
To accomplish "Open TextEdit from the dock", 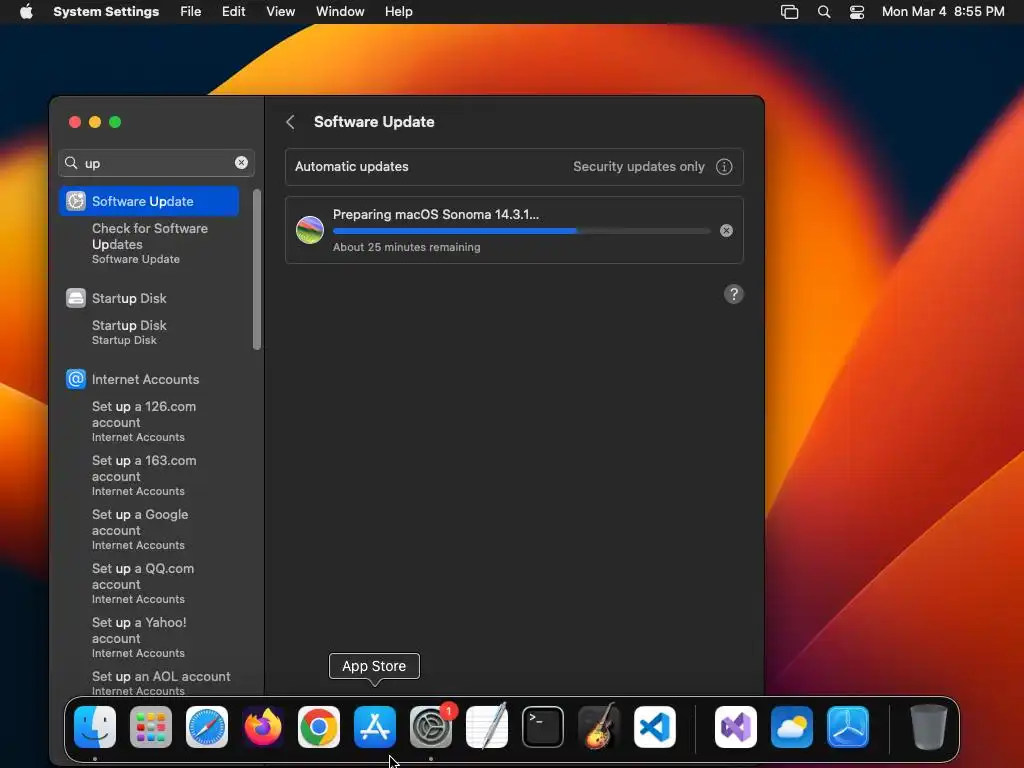I will (487, 726).
